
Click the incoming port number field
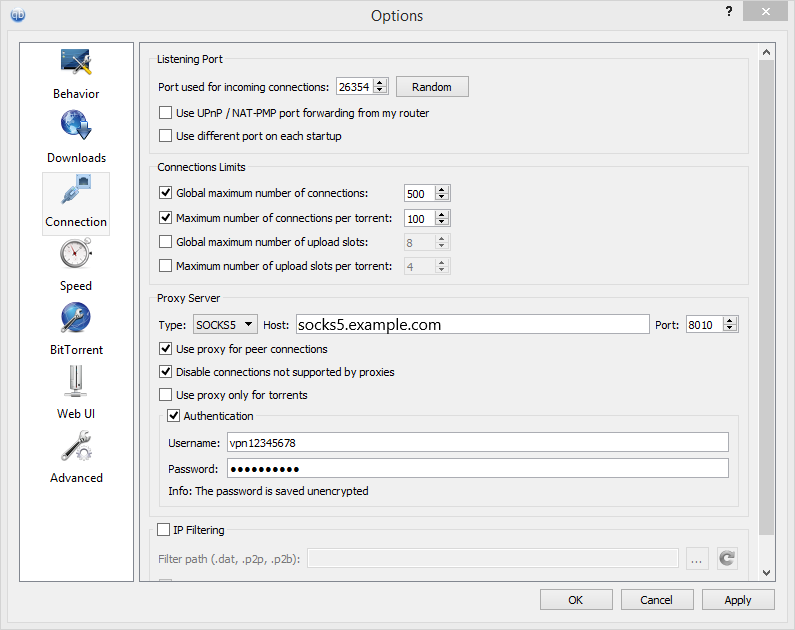(355, 87)
